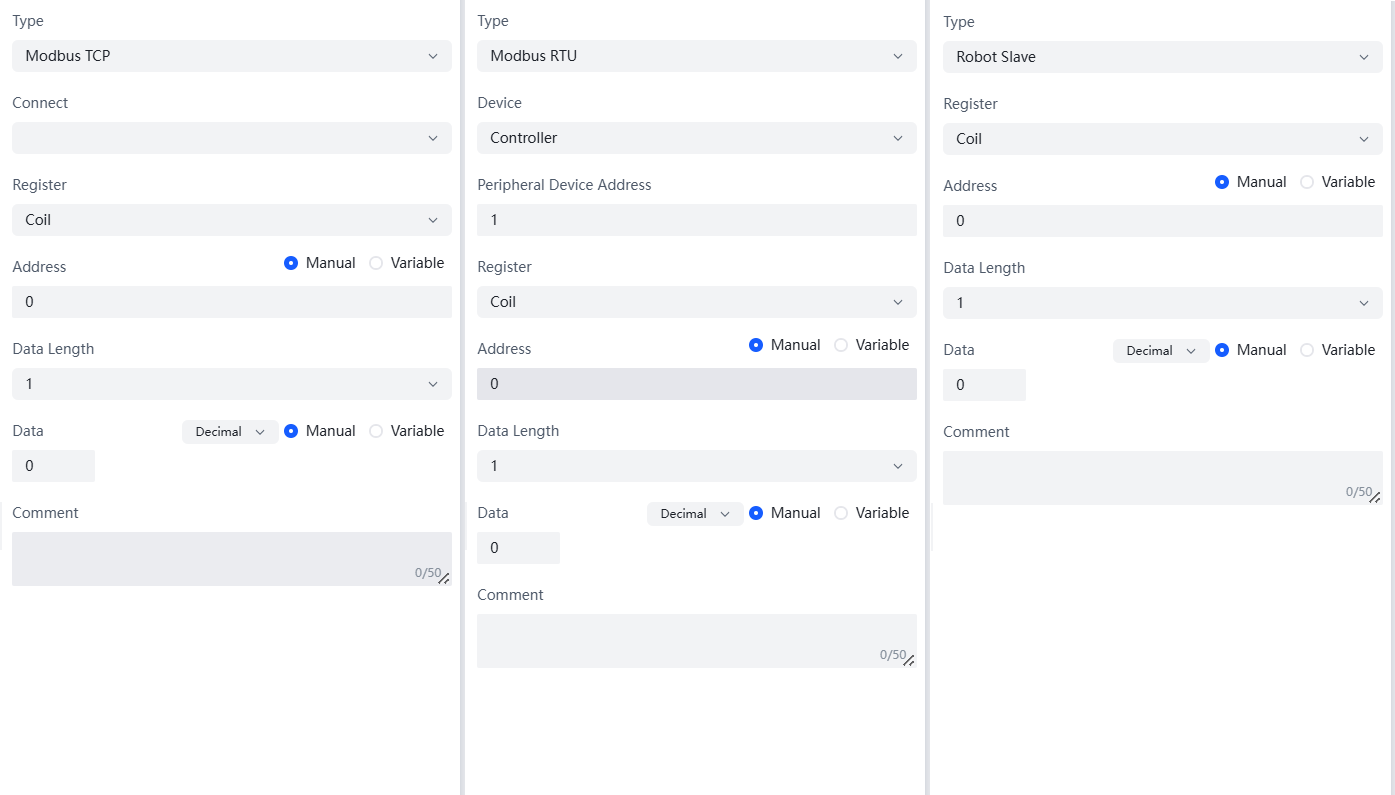Expand Data Length dropdown in Modbus RTU panel
Image resolution: width=1395 pixels, height=795 pixels.
point(696,466)
